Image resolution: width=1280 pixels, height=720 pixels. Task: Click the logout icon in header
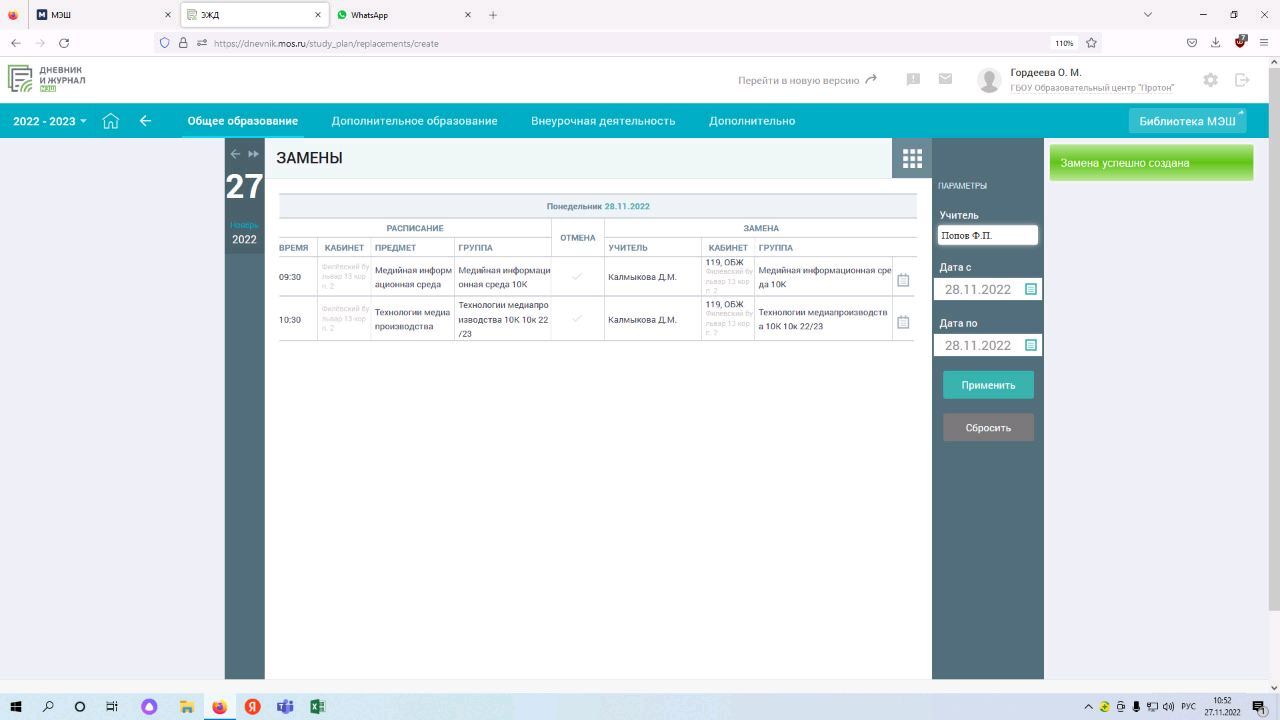point(1242,80)
